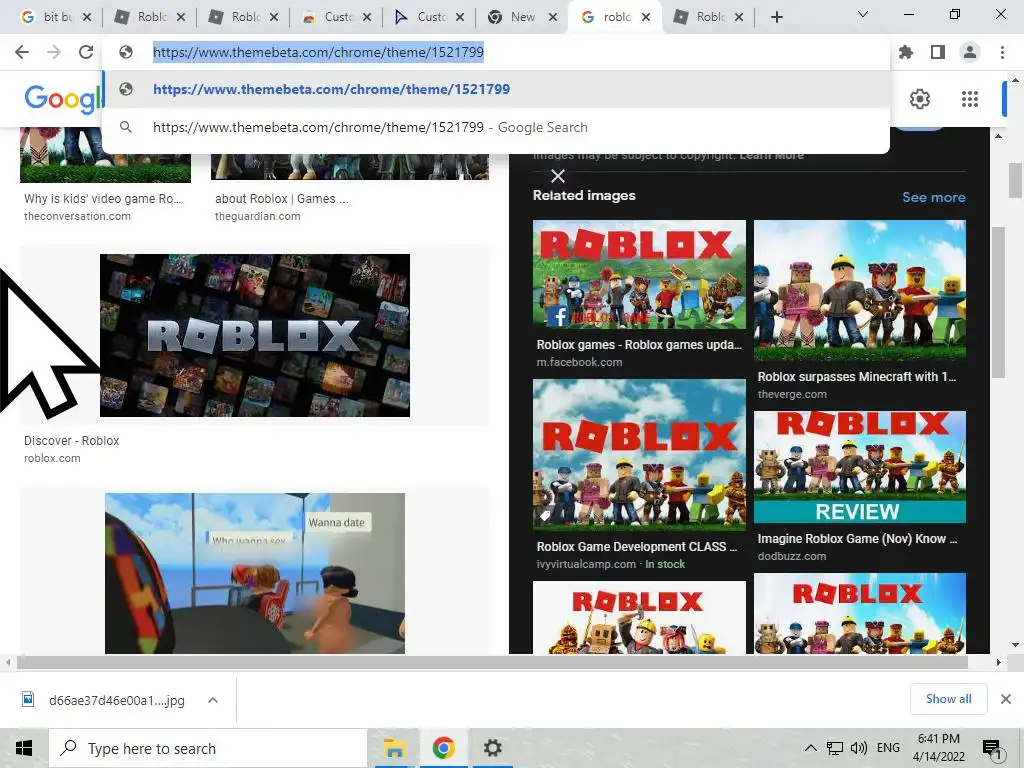Close the New tab
Image resolution: width=1024 pixels, height=768 pixels.
(552, 17)
